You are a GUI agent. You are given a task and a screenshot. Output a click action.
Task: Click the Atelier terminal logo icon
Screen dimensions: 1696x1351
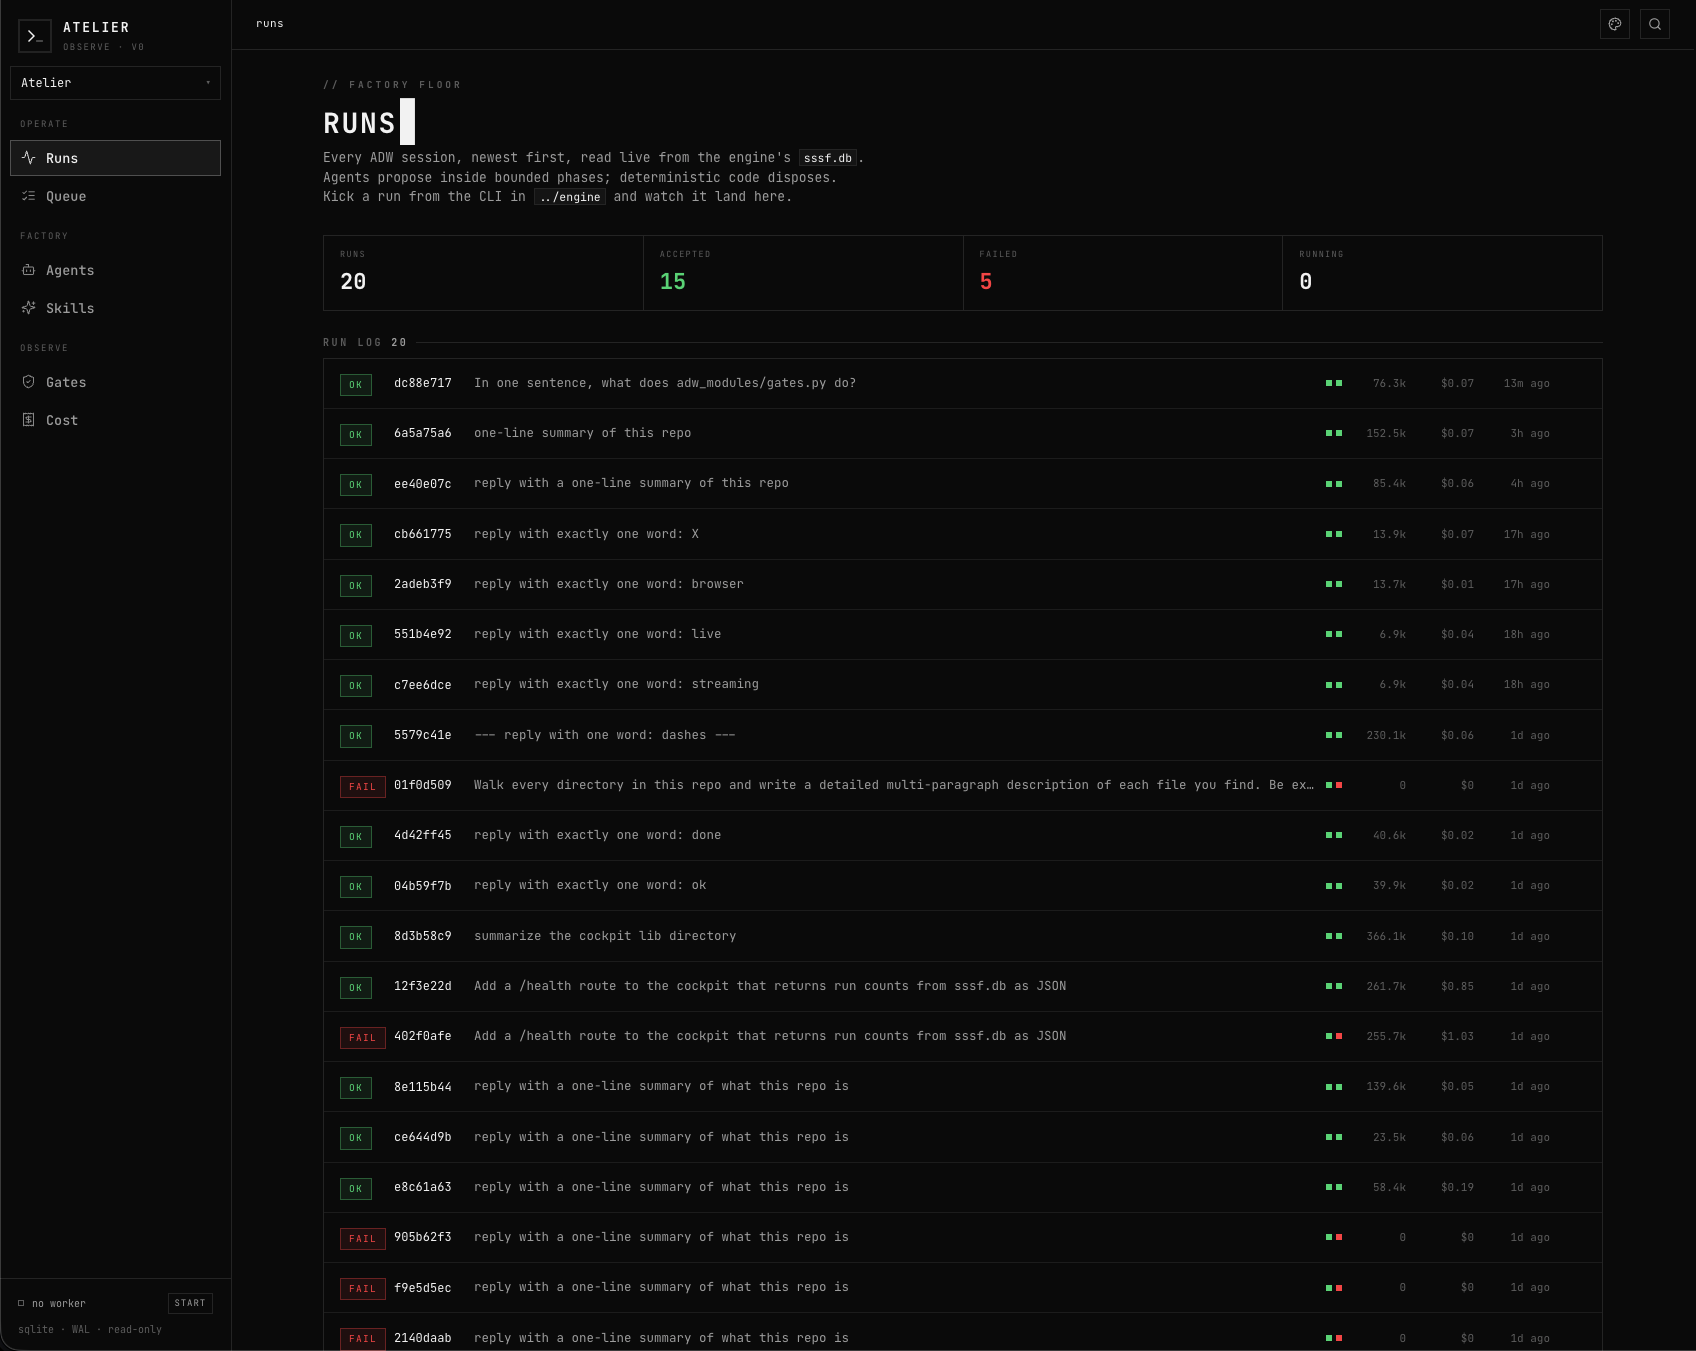(35, 36)
